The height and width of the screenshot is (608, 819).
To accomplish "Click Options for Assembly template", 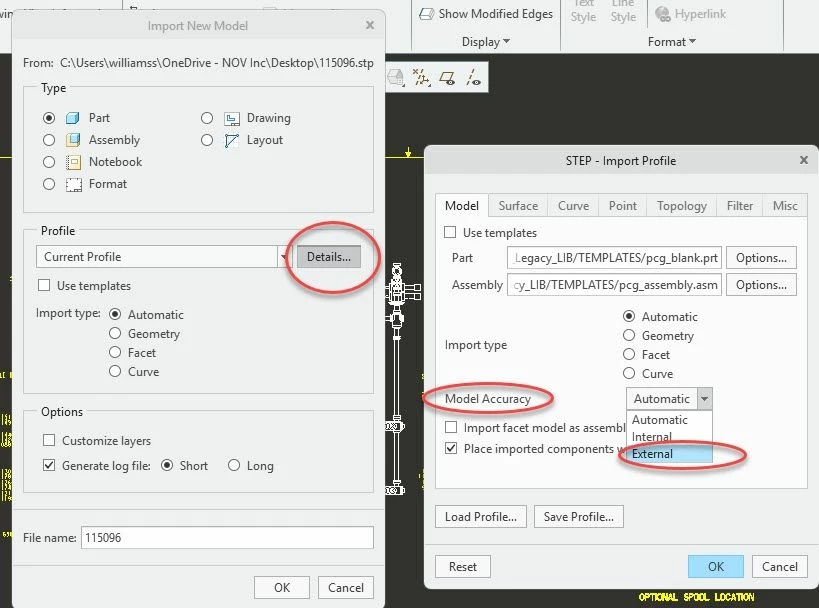I will click(761, 285).
